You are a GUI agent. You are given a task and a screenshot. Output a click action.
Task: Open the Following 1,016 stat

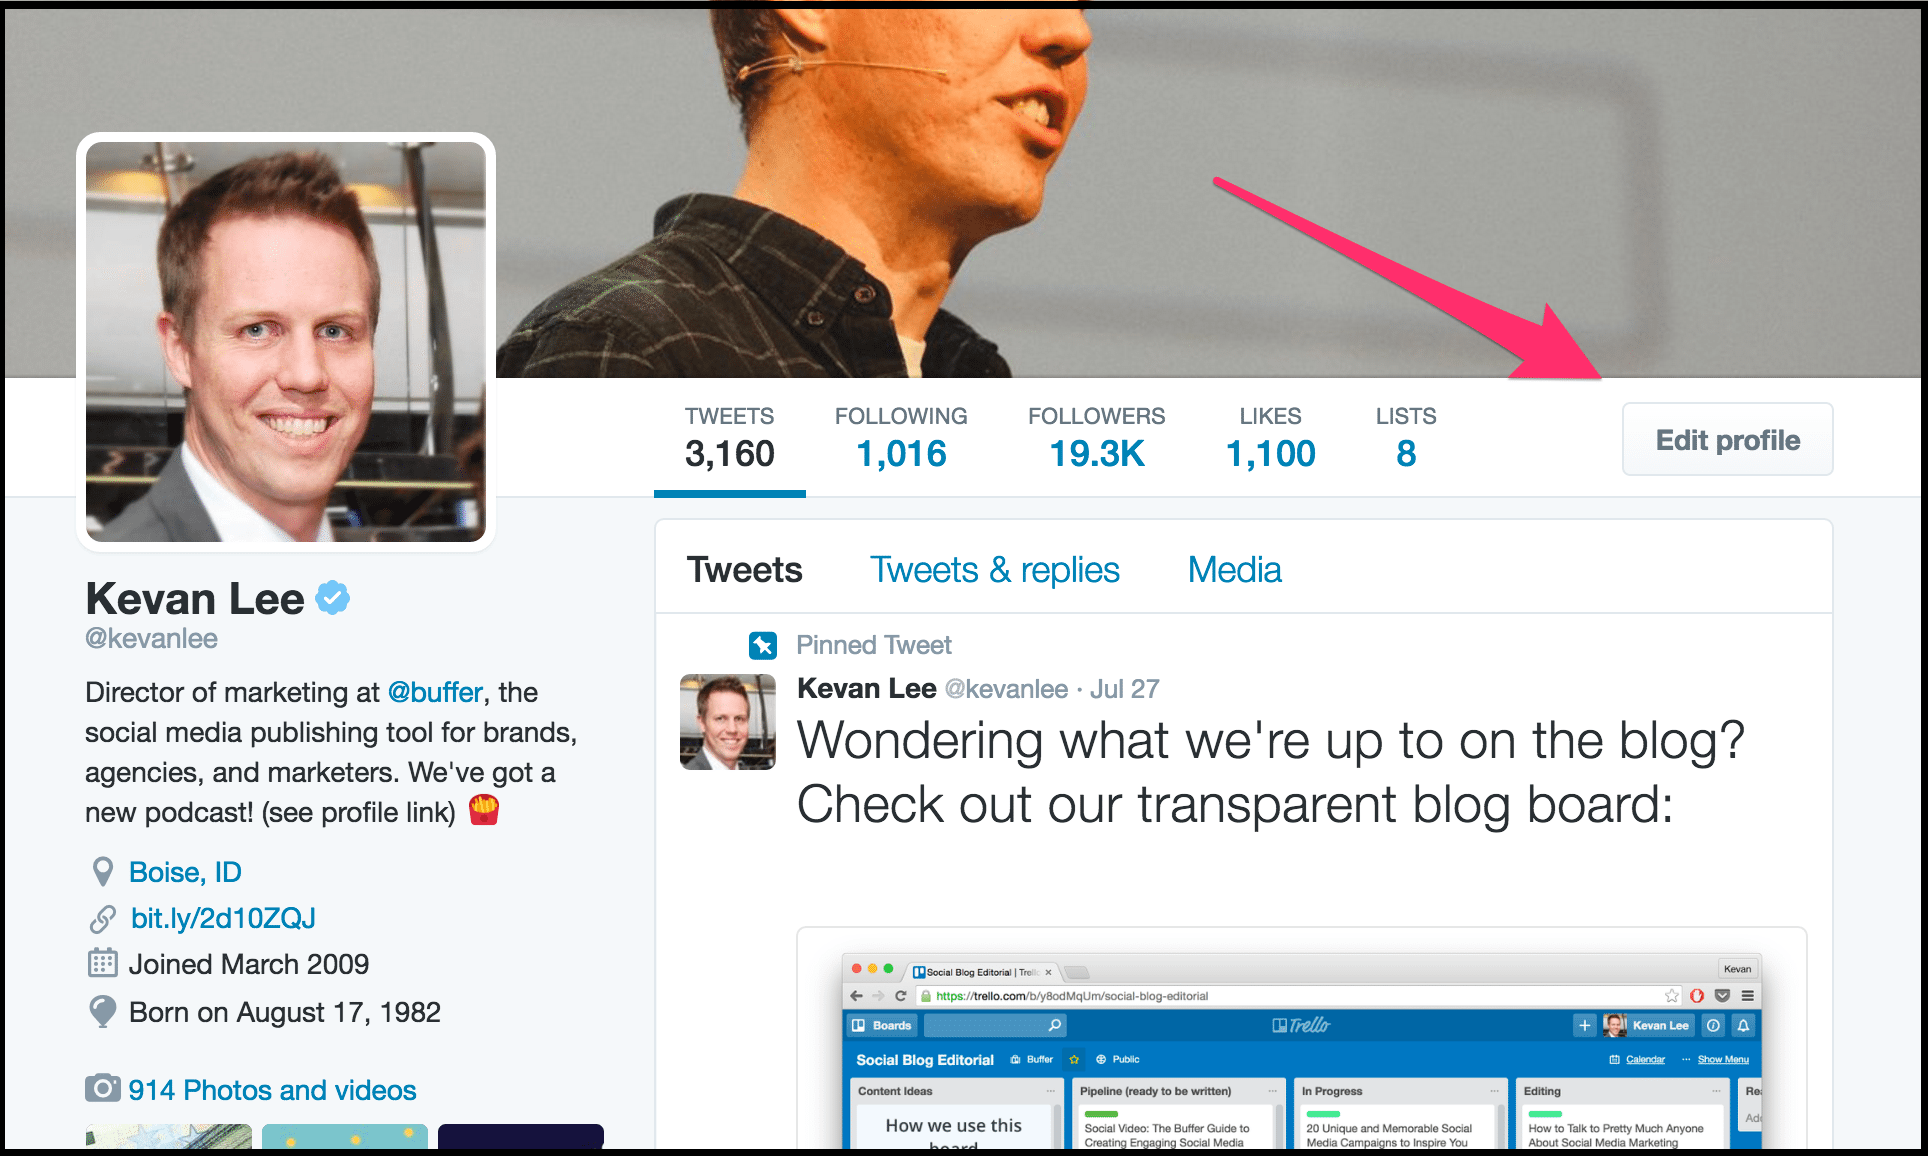[901, 438]
